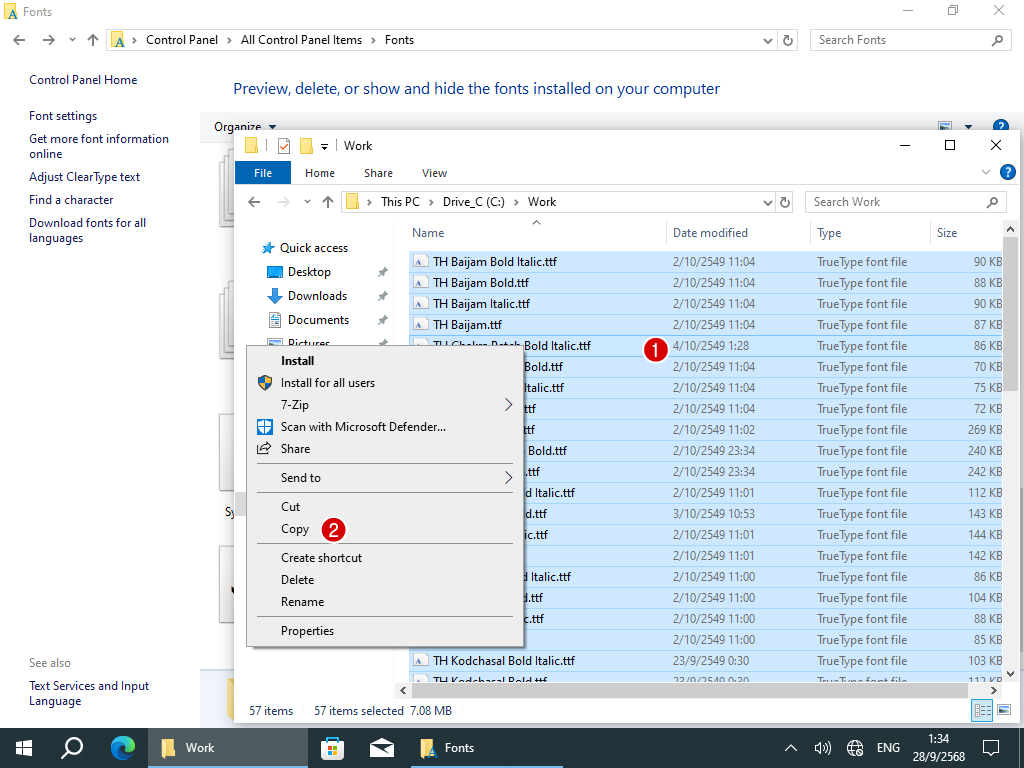
Task: Open the View ribbon tab
Action: pyautogui.click(x=434, y=173)
